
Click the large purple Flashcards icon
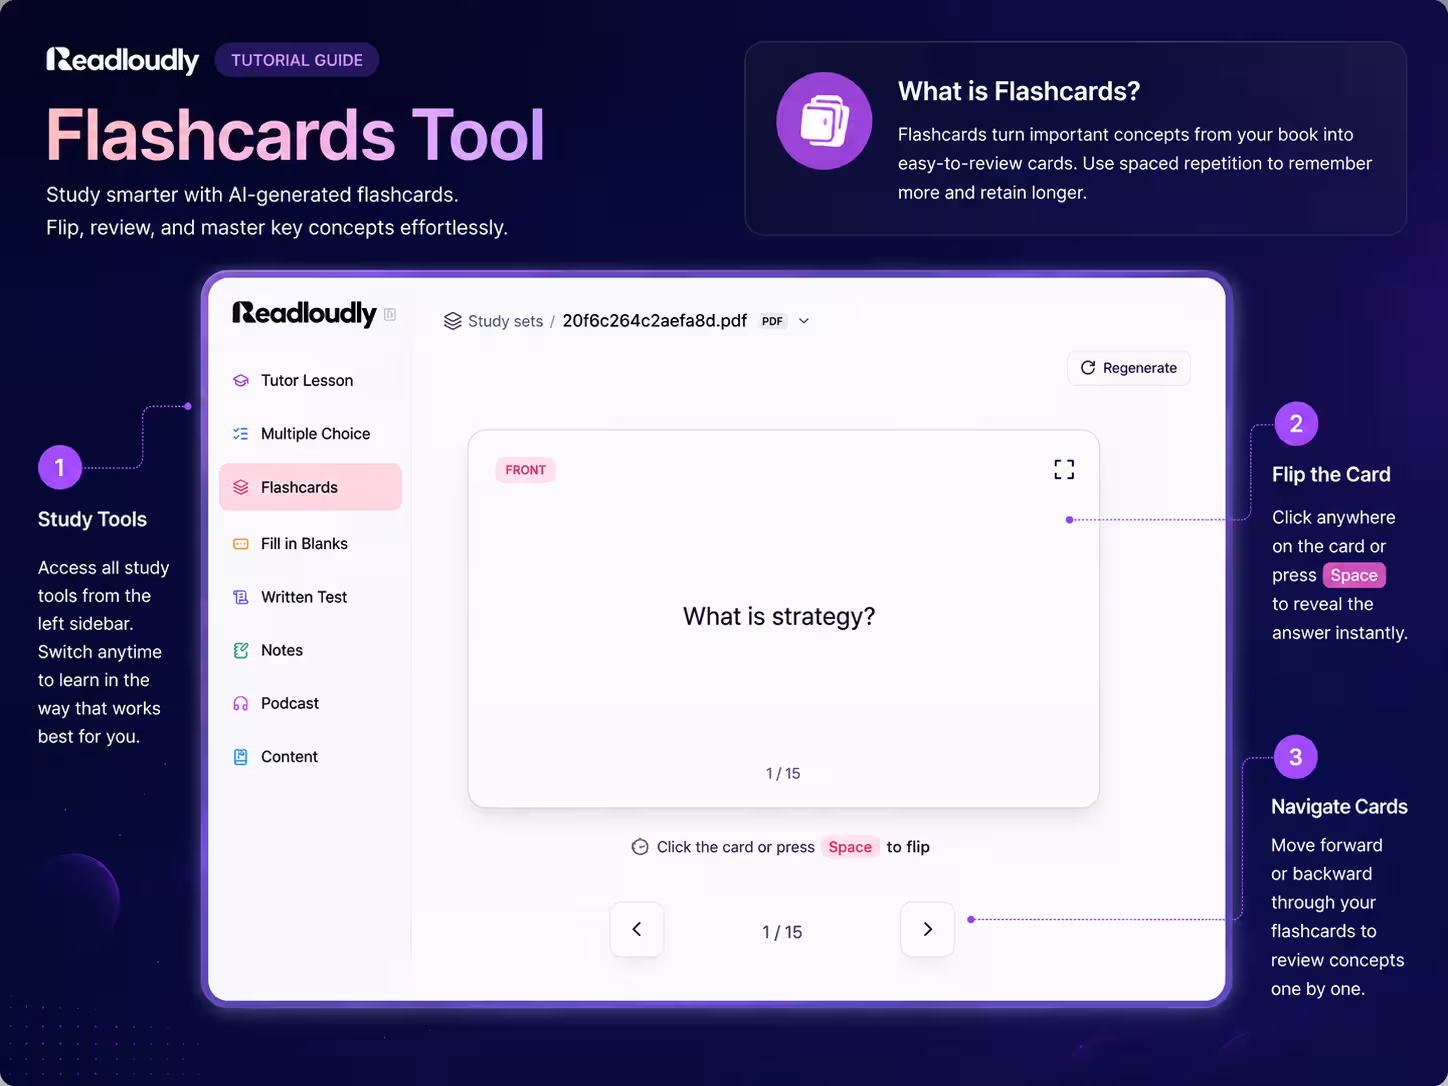[x=824, y=121]
